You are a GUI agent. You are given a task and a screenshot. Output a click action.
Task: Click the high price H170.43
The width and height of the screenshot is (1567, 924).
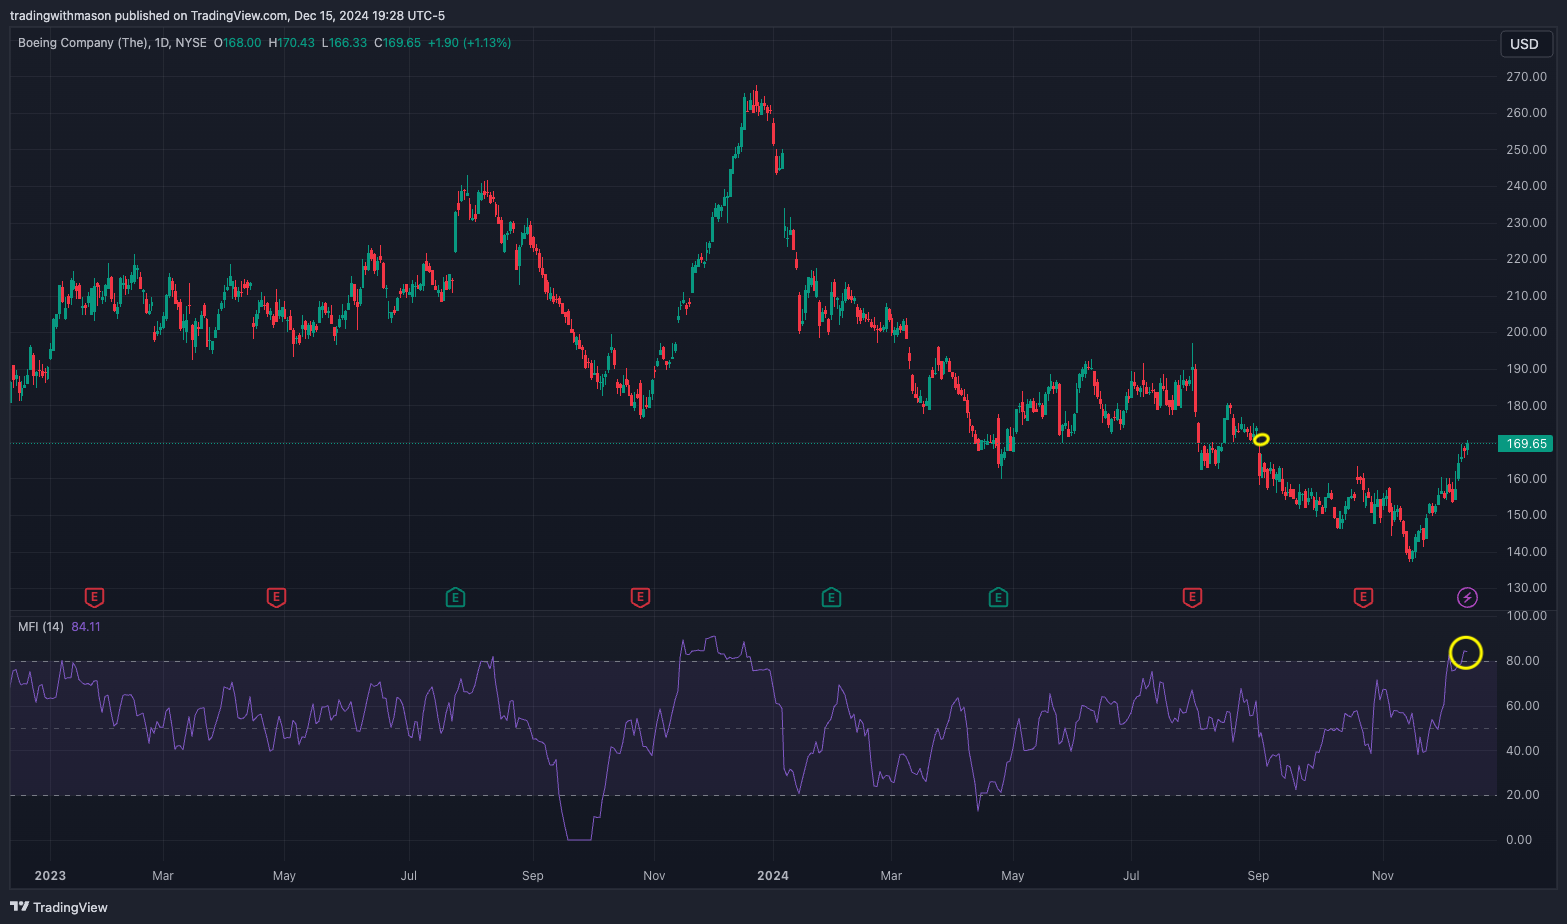pyautogui.click(x=292, y=43)
